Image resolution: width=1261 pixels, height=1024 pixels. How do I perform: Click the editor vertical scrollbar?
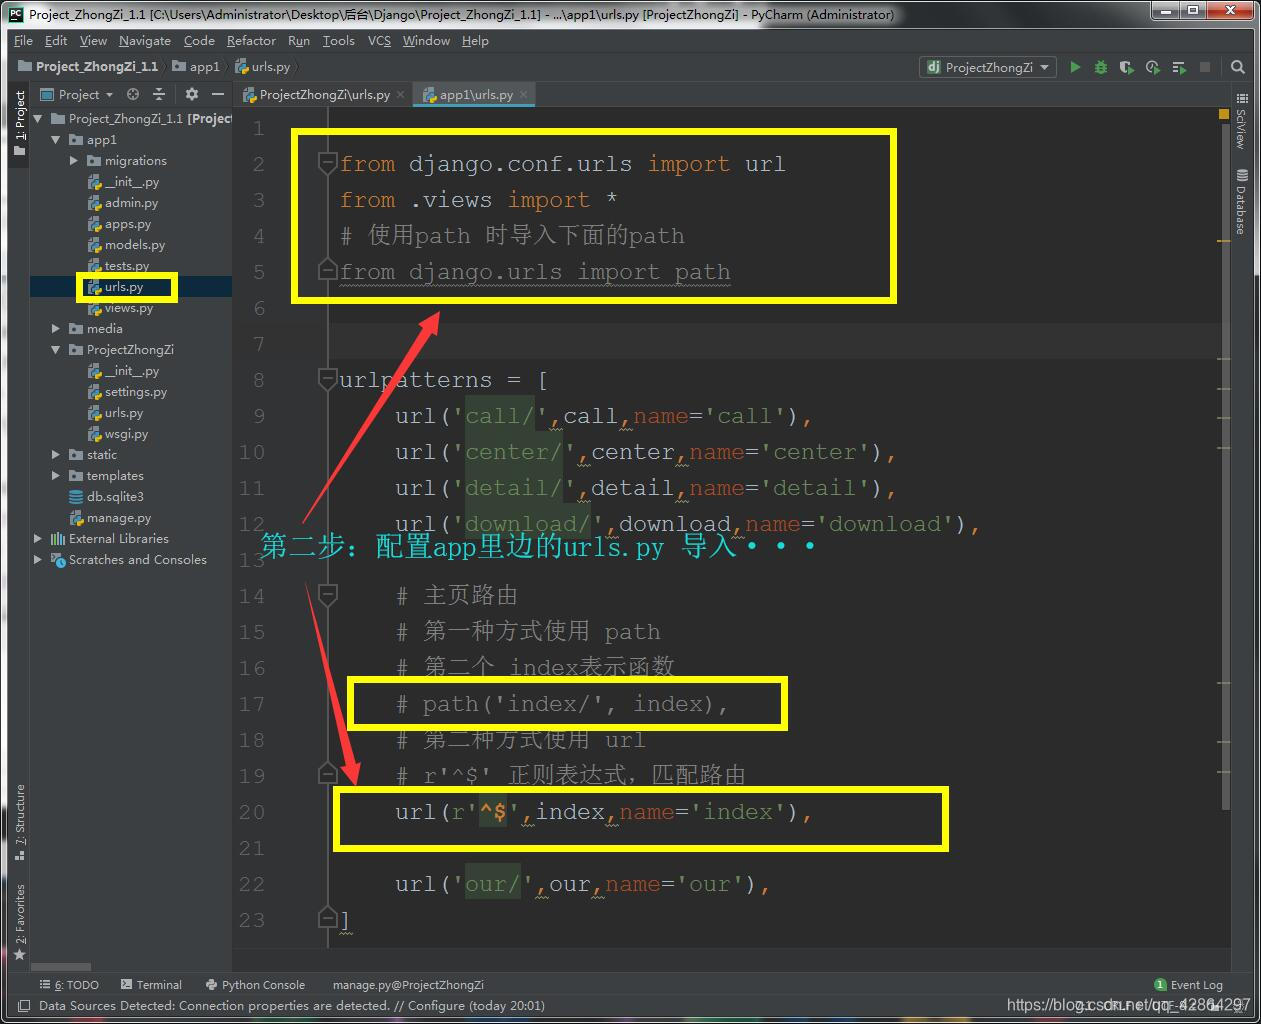point(1224,465)
